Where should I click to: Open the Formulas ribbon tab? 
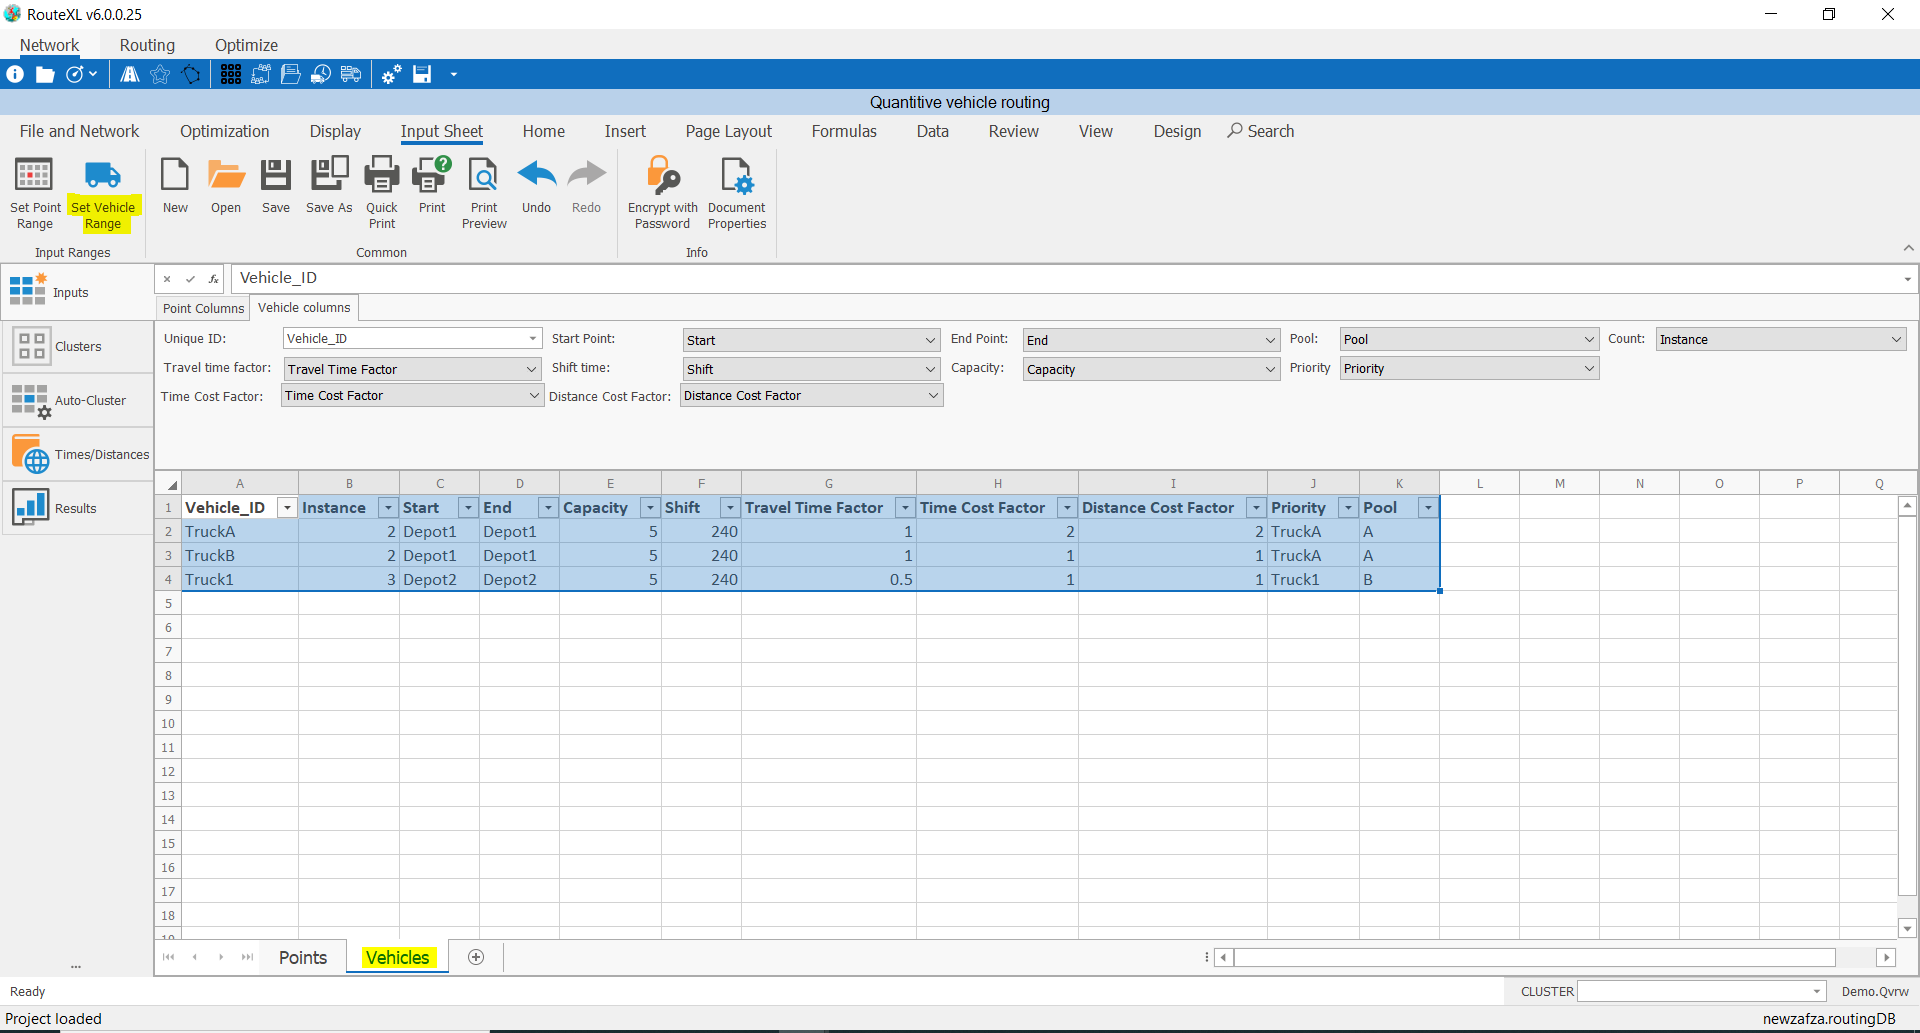click(x=844, y=131)
